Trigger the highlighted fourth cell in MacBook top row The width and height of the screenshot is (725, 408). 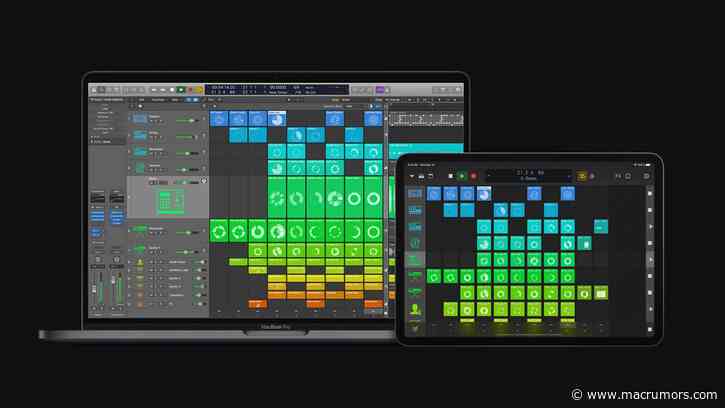pyautogui.click(x=276, y=119)
